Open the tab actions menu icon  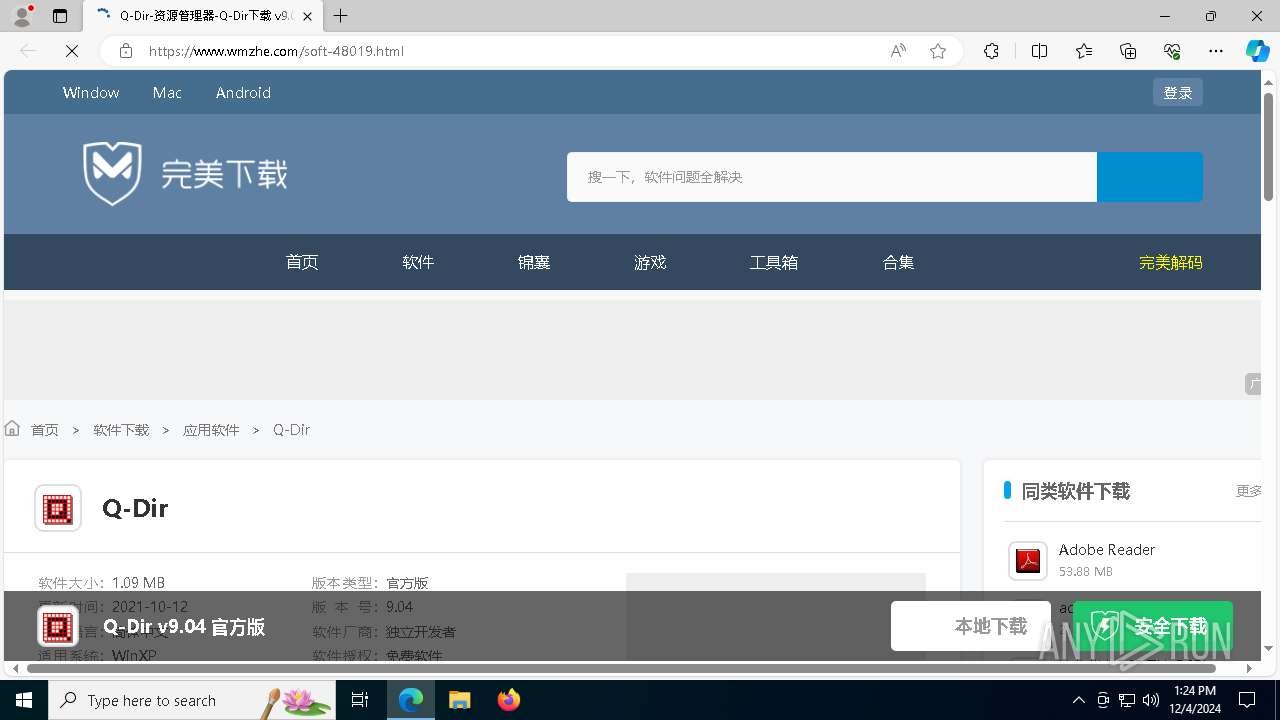click(x=60, y=16)
